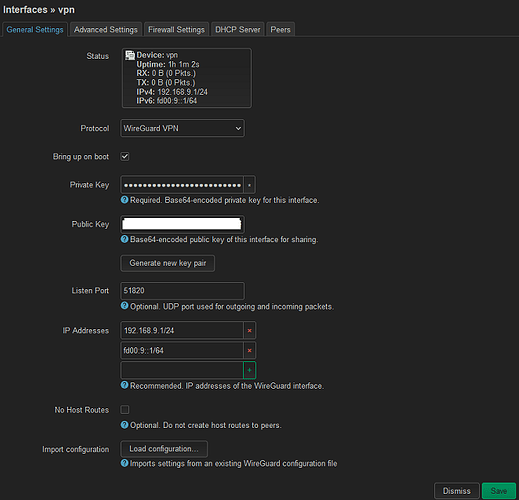Open the DHCP Server tab
The height and width of the screenshot is (500, 519).
coord(238,30)
